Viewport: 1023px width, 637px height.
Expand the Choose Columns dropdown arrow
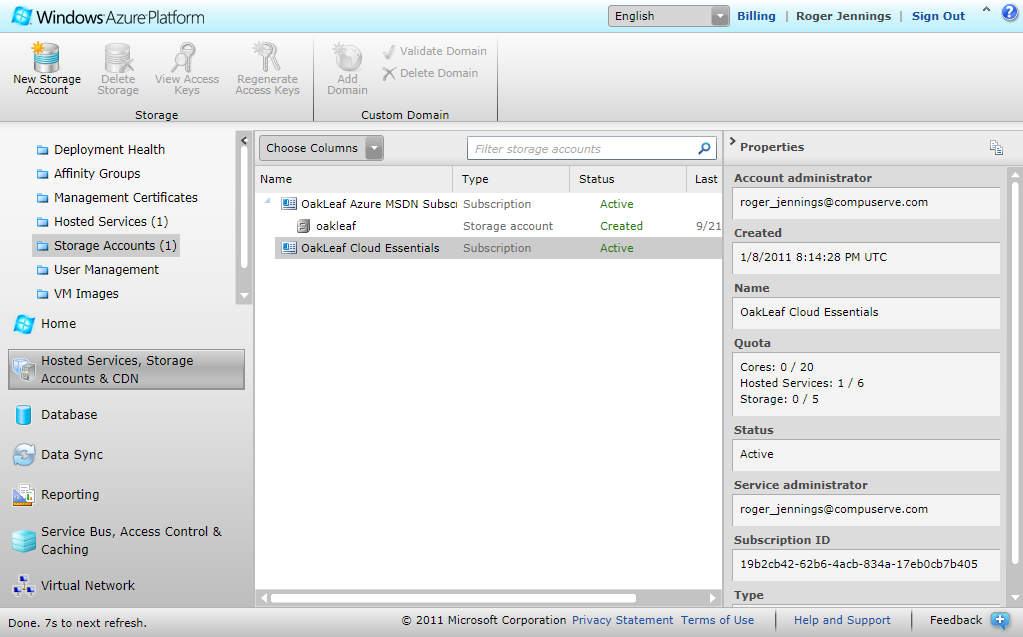(374, 148)
